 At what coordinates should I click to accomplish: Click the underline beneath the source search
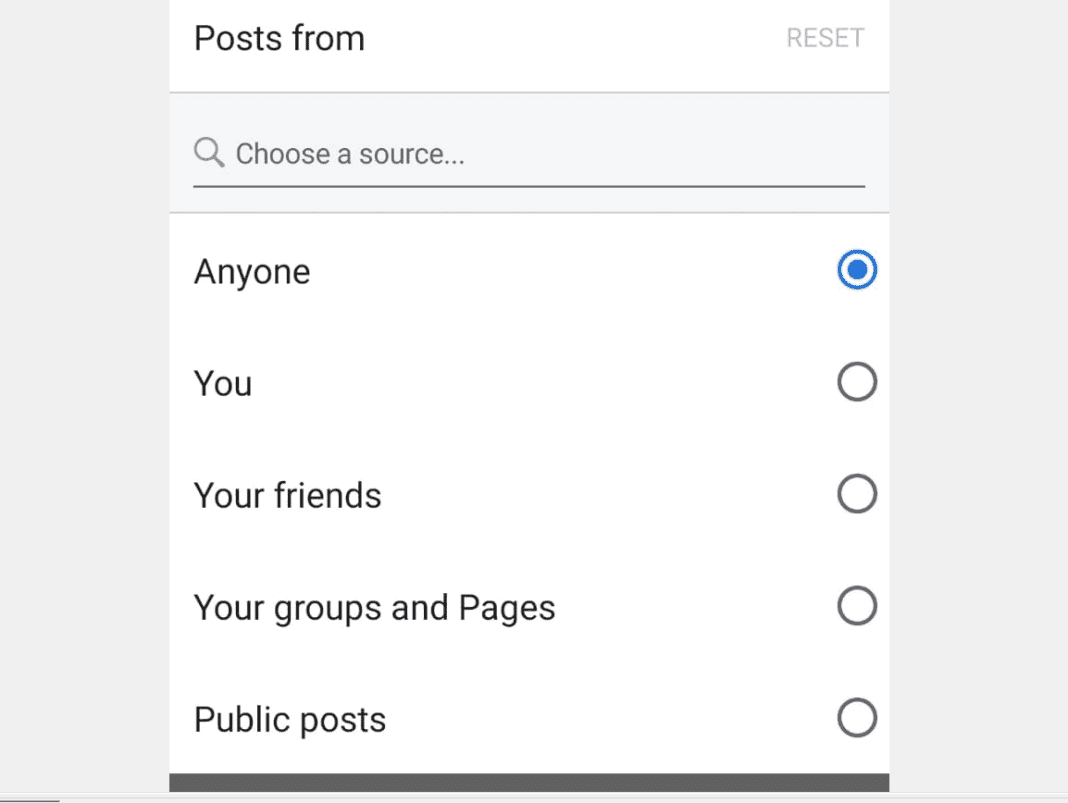(x=529, y=186)
